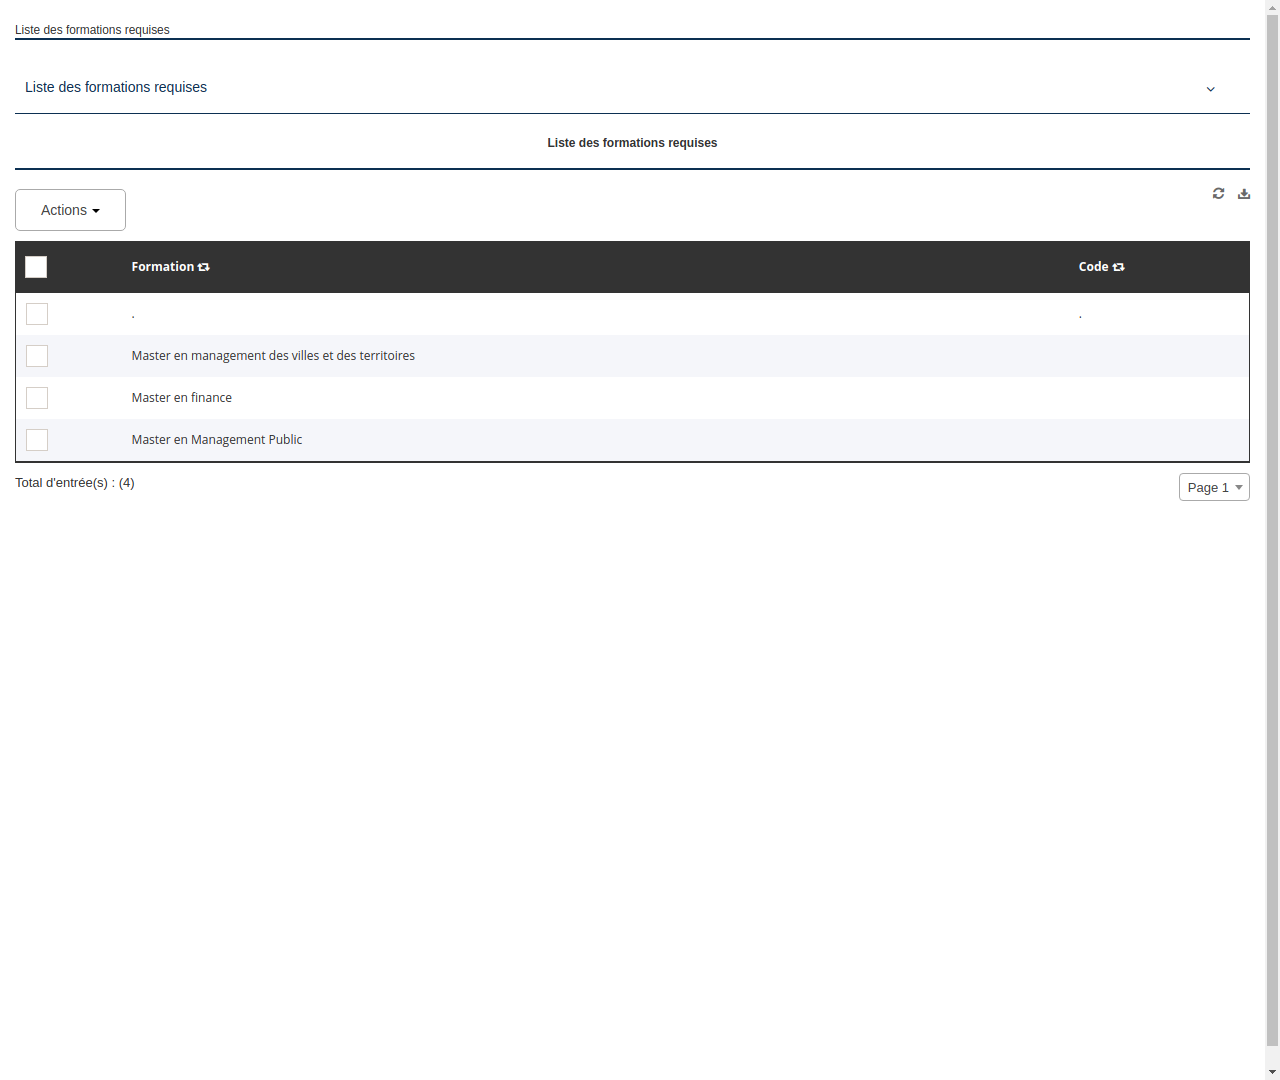Image resolution: width=1280 pixels, height=1080 pixels.
Task: Select the Master en finance entry
Action: (x=181, y=397)
